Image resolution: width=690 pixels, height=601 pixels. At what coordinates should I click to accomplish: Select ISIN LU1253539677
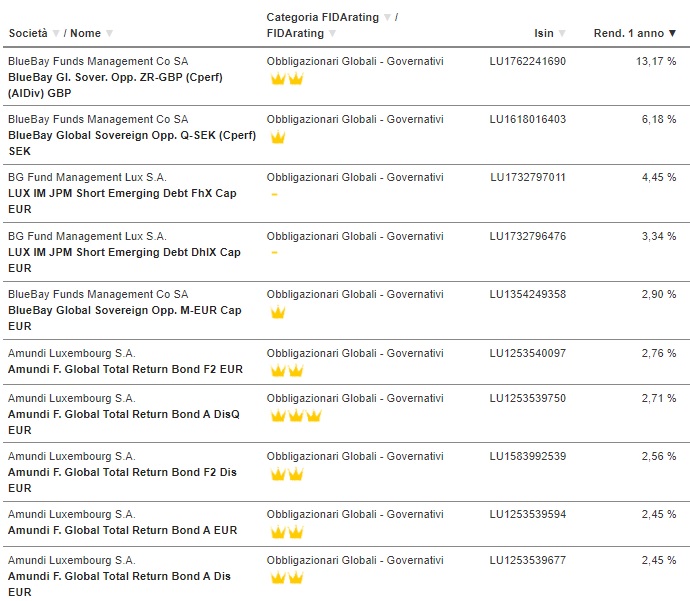tap(528, 560)
